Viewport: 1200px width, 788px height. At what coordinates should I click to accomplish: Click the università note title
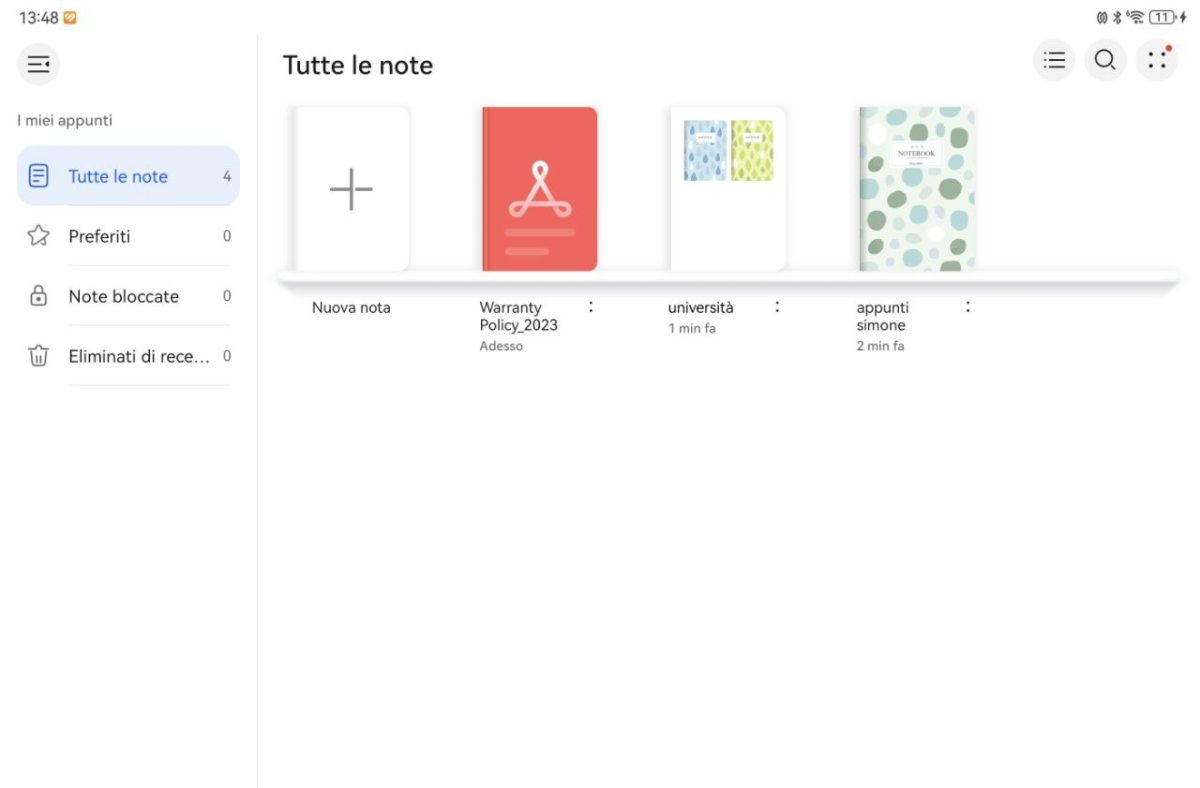[x=701, y=308]
